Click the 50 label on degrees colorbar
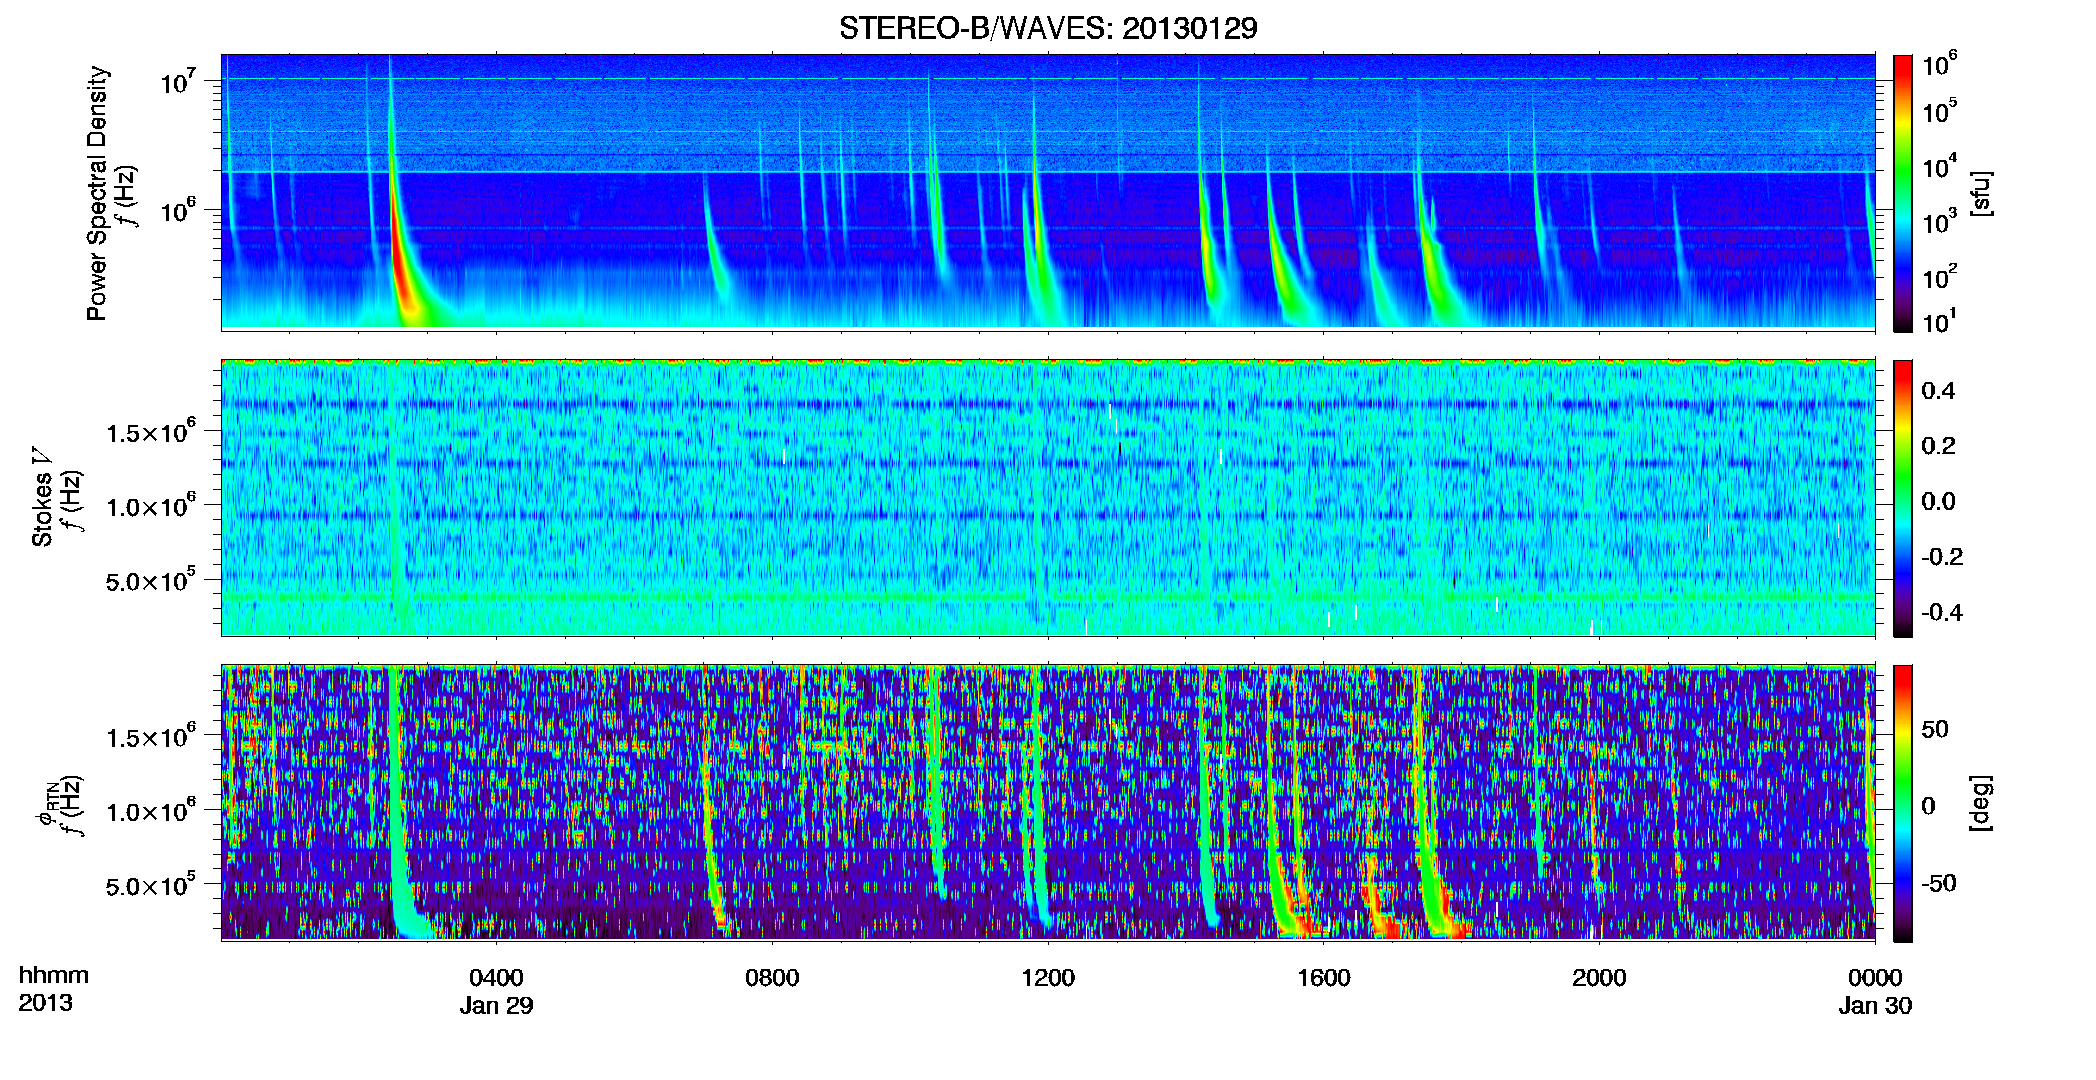 tap(1934, 729)
